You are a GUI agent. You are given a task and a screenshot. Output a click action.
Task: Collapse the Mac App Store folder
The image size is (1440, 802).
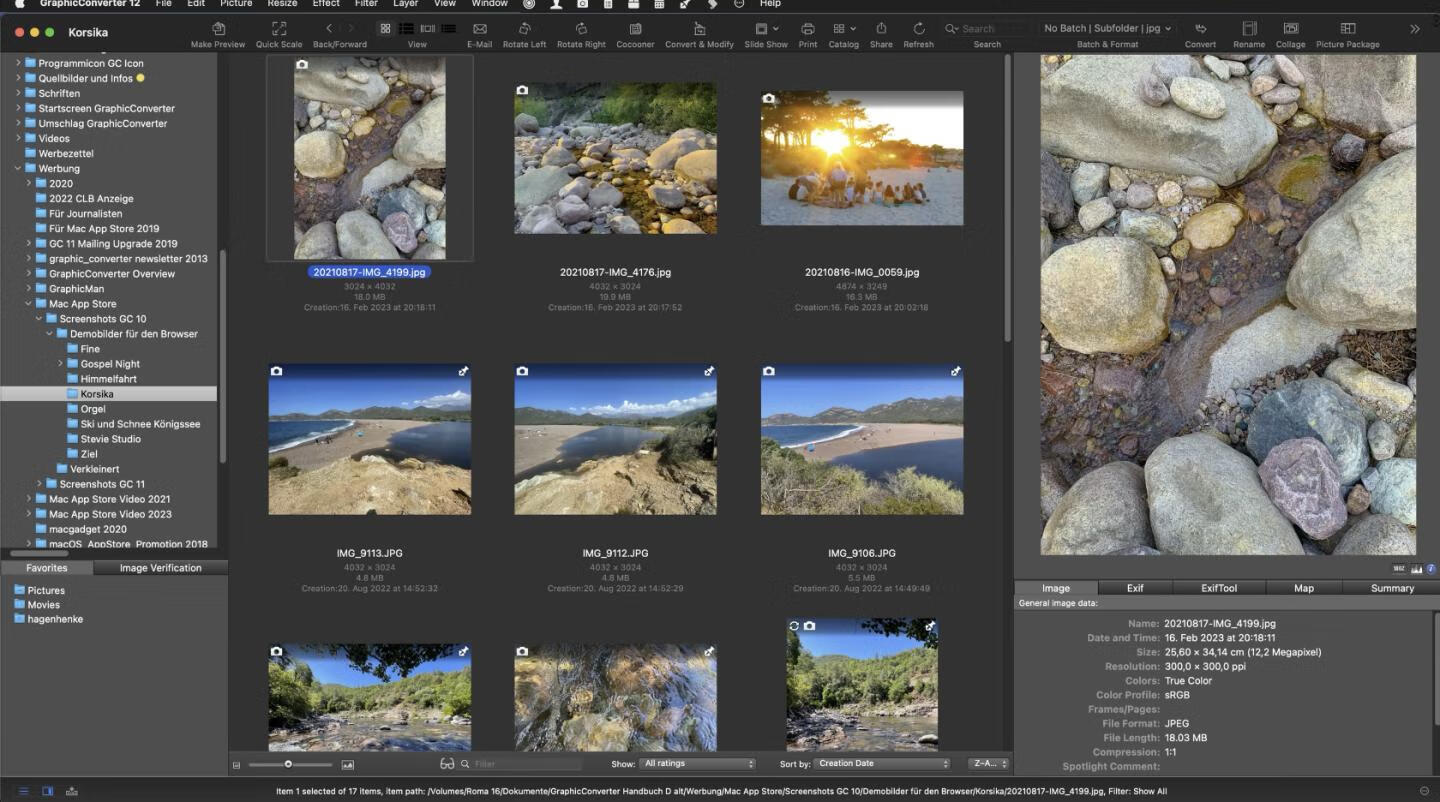[29, 304]
